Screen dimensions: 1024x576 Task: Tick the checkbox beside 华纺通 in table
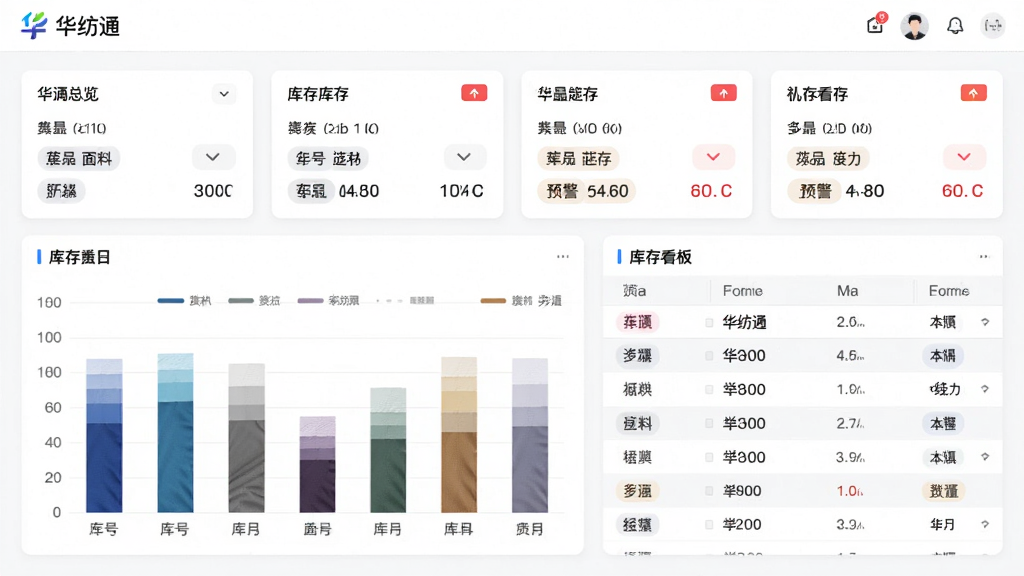(709, 323)
